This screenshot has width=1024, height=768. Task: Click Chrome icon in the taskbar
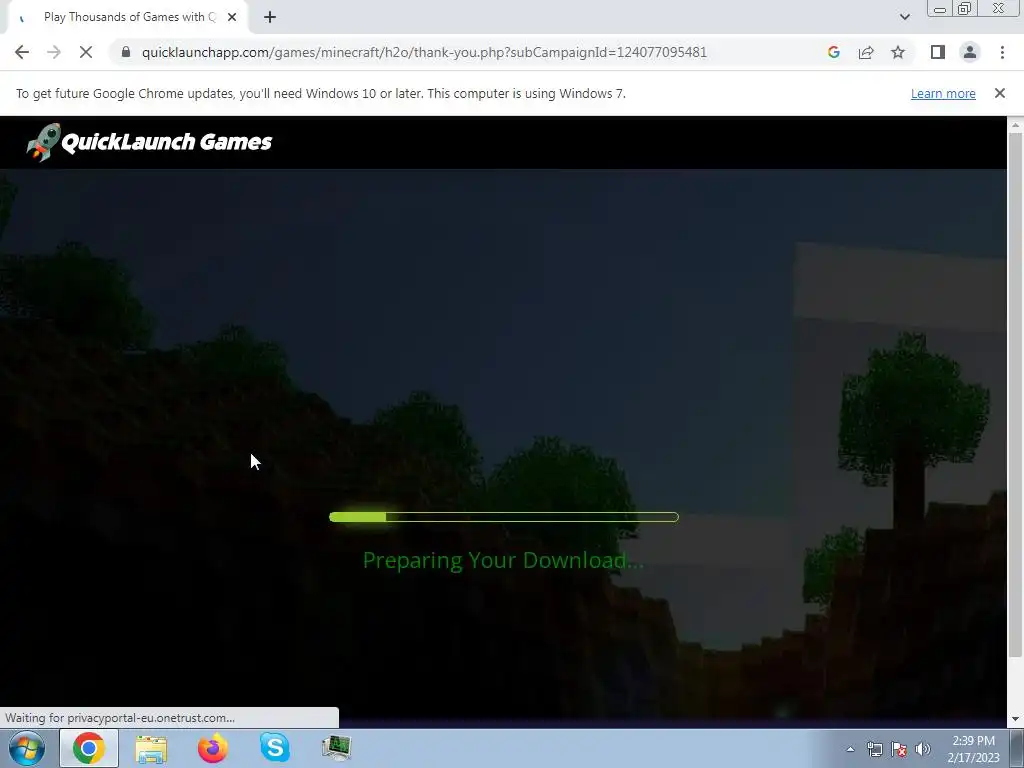pos(89,748)
